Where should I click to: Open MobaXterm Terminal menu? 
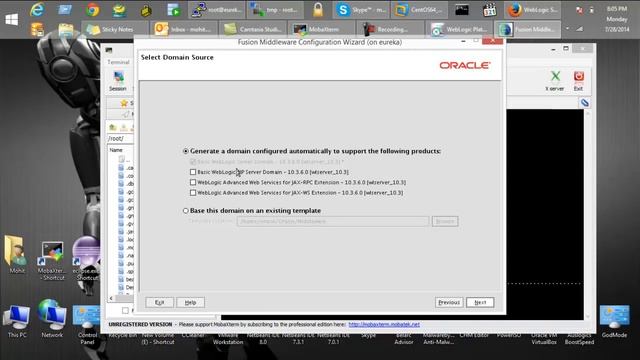pyautogui.click(x=118, y=62)
